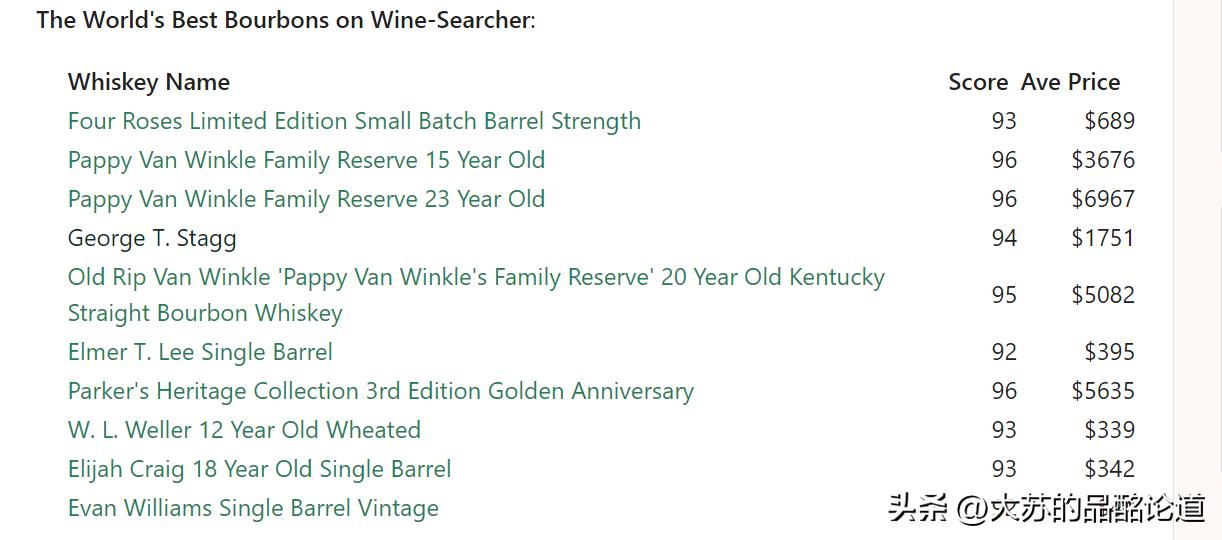Click the Ave Price column header
This screenshot has height=540, width=1222.
pyautogui.click(x=1070, y=82)
